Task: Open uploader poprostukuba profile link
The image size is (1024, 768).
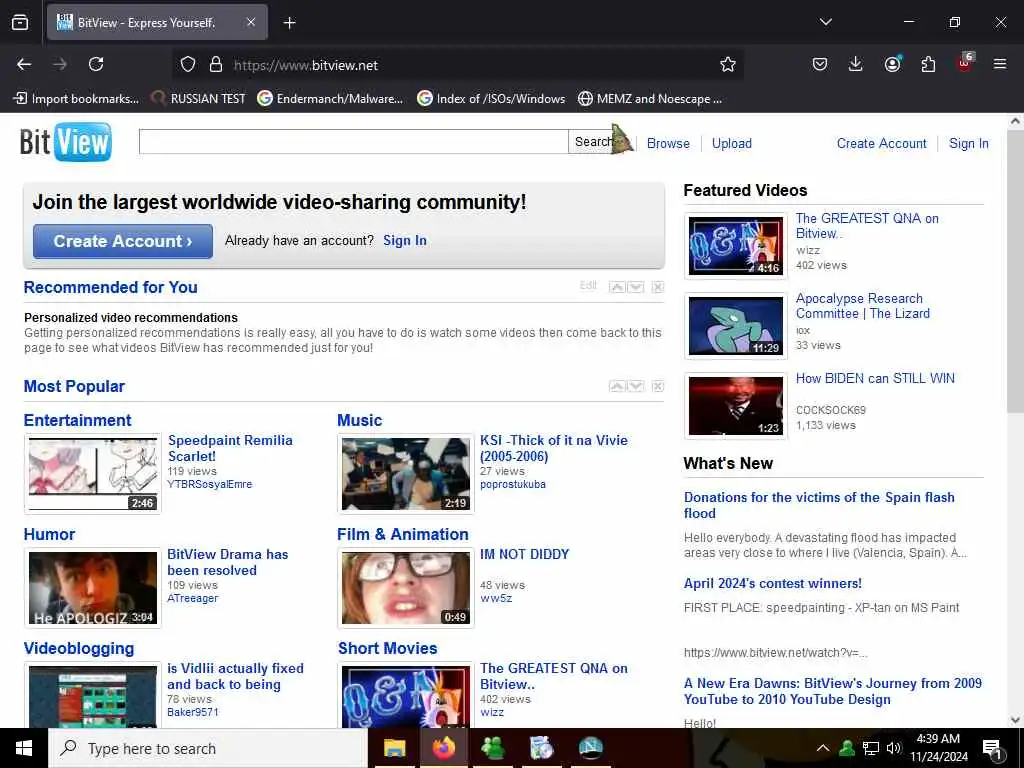Action: pyautogui.click(x=513, y=484)
